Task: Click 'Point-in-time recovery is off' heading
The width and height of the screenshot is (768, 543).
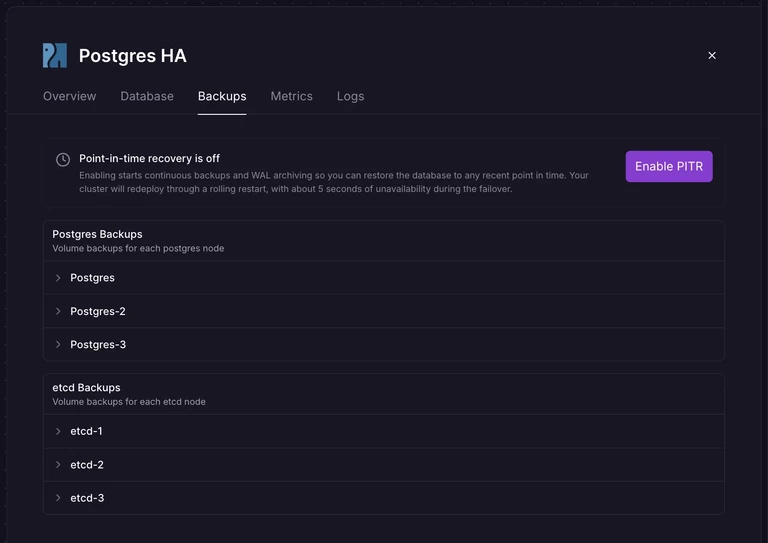Action: coord(149,159)
